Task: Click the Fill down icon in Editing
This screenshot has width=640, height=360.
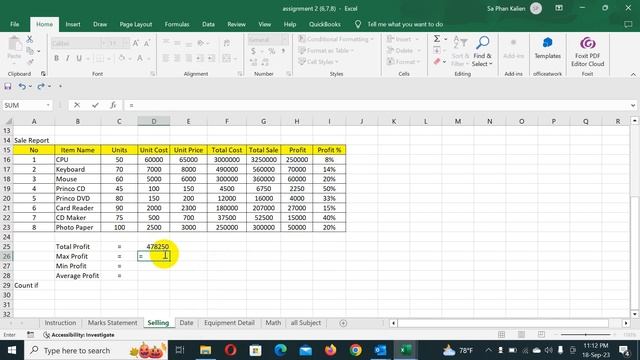Action: tap(437, 50)
